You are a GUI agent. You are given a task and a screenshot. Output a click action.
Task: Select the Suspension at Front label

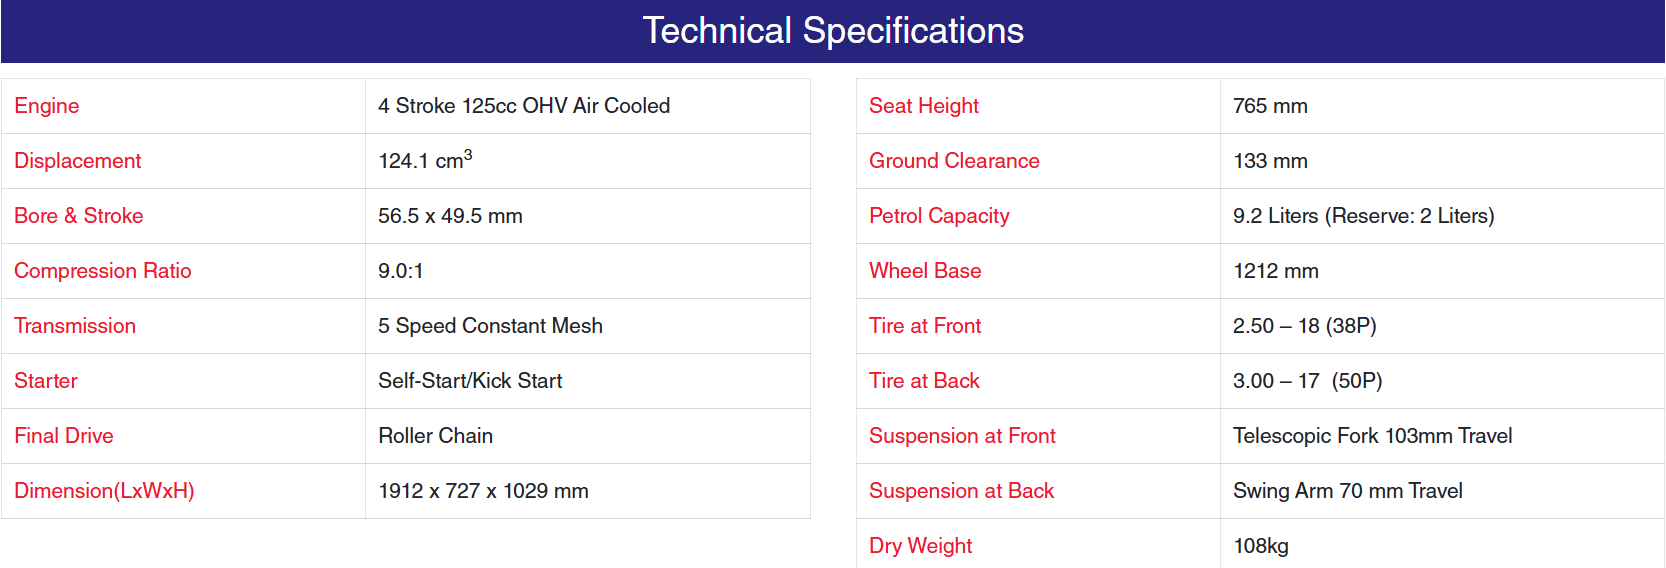(x=962, y=436)
